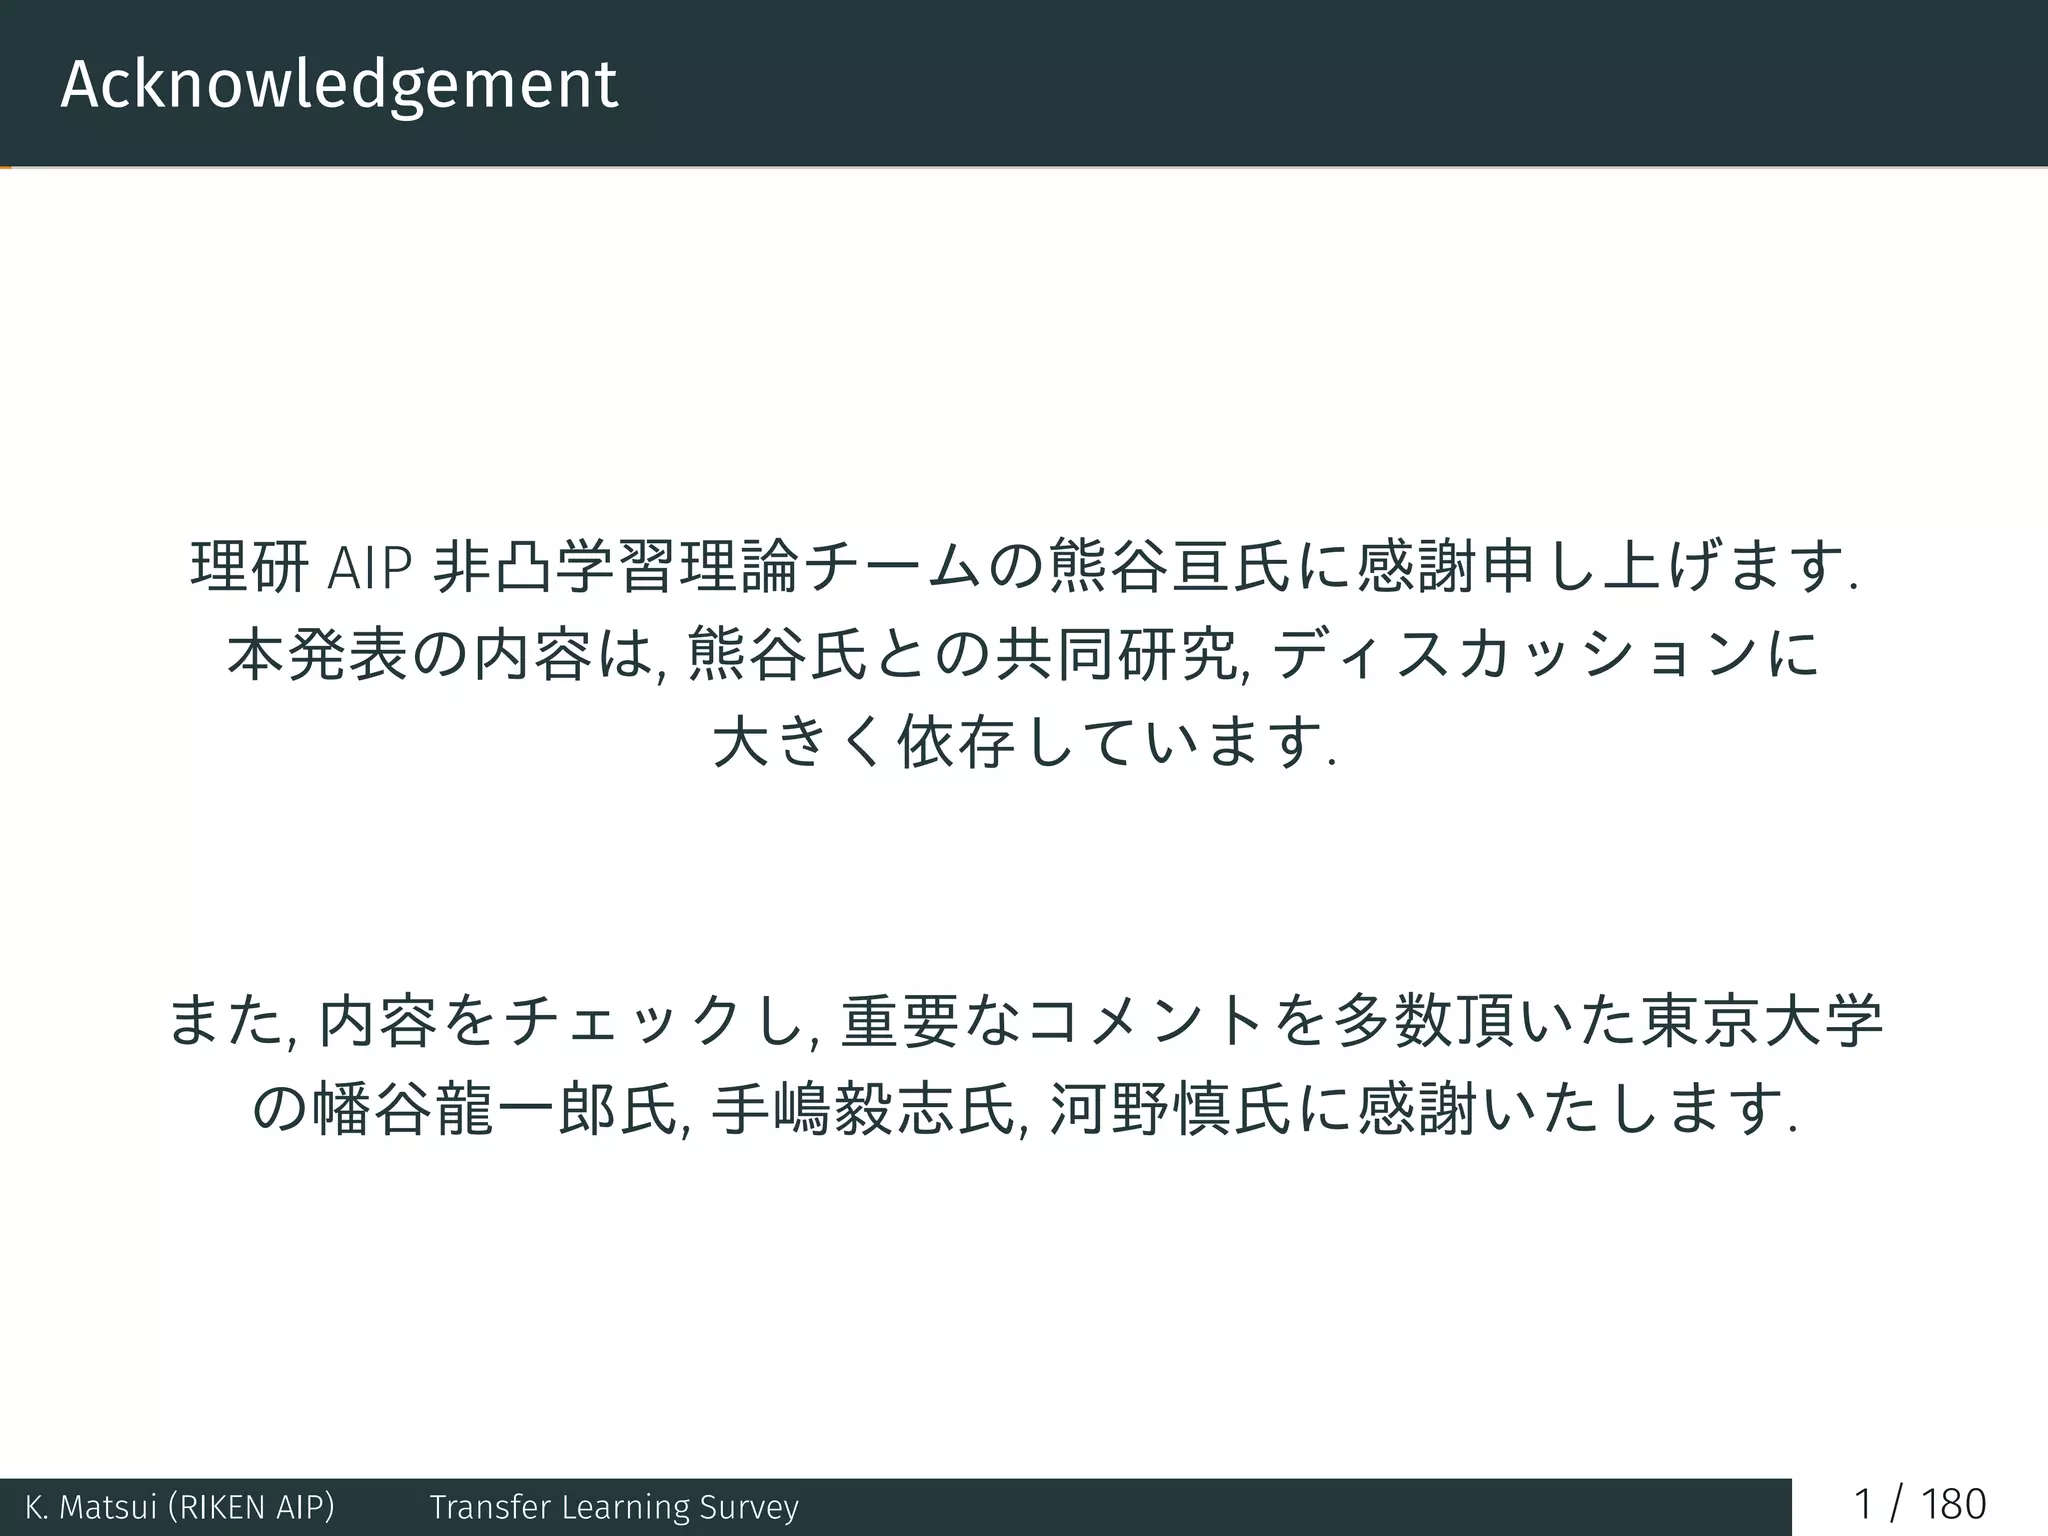Click the slide number "1 / 180"
Viewport: 2048px width, 1536px height.
tap(1919, 1505)
